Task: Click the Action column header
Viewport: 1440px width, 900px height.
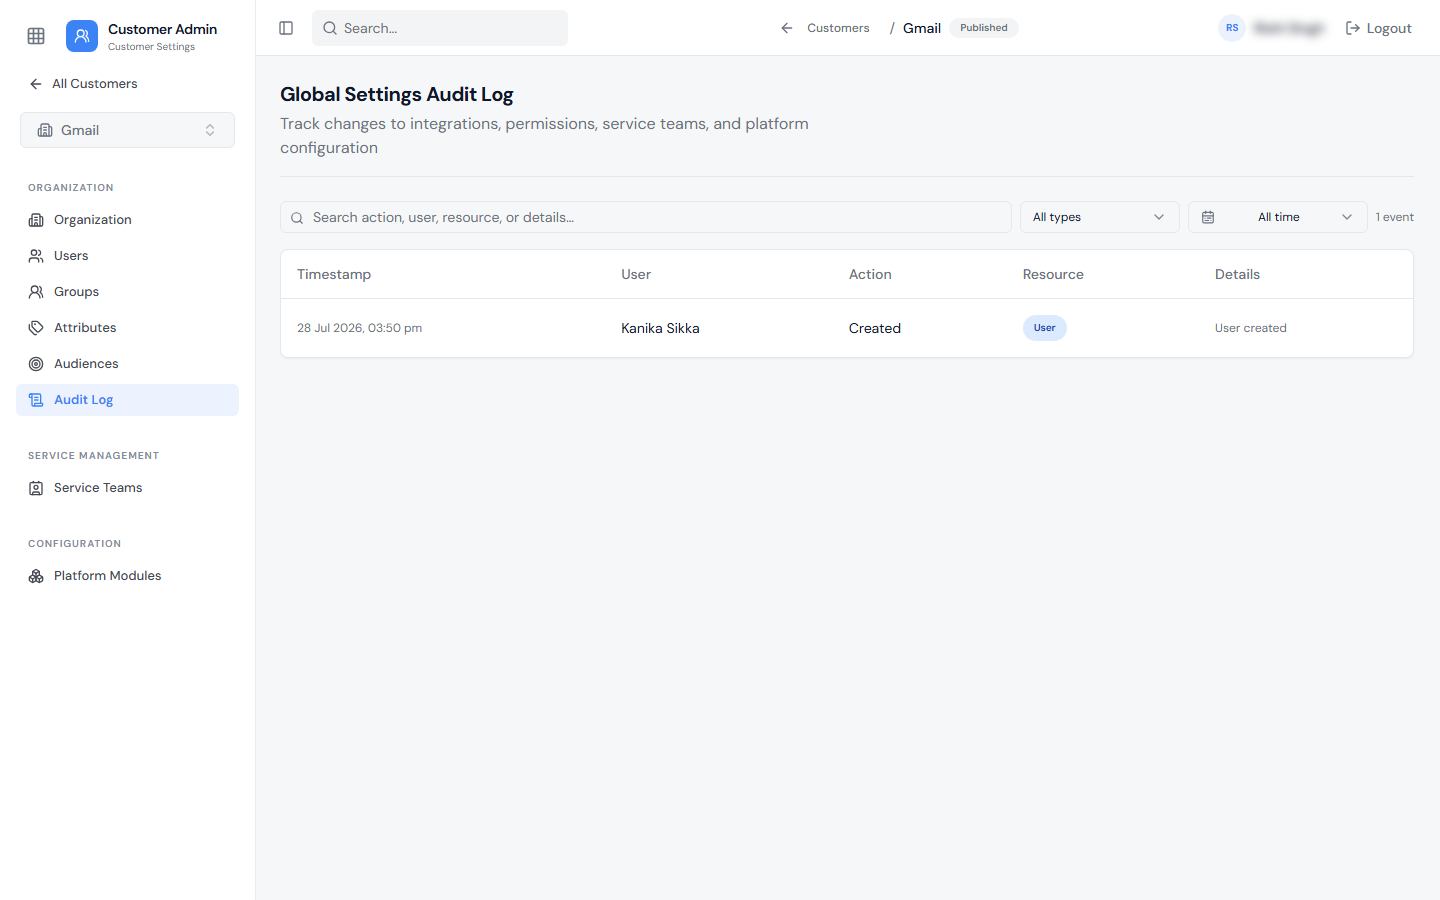Action: (870, 274)
